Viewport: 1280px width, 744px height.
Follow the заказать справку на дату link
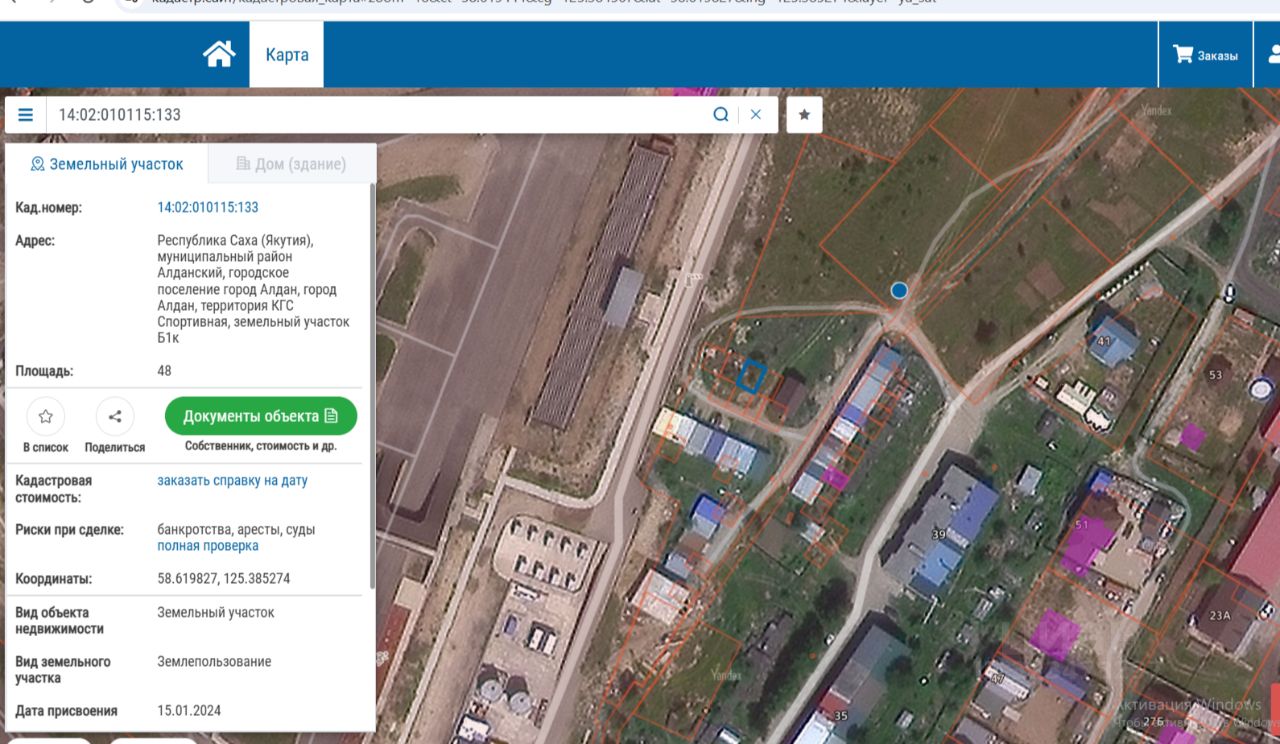point(232,481)
